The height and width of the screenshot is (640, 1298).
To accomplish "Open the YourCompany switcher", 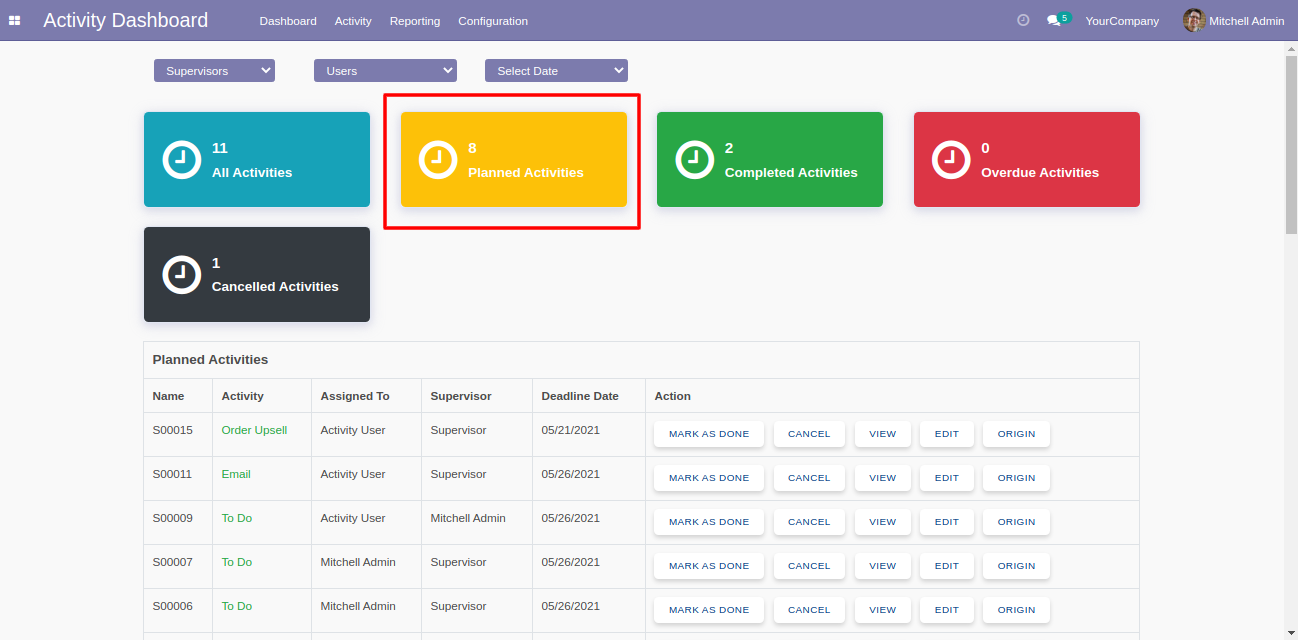I will [1122, 21].
